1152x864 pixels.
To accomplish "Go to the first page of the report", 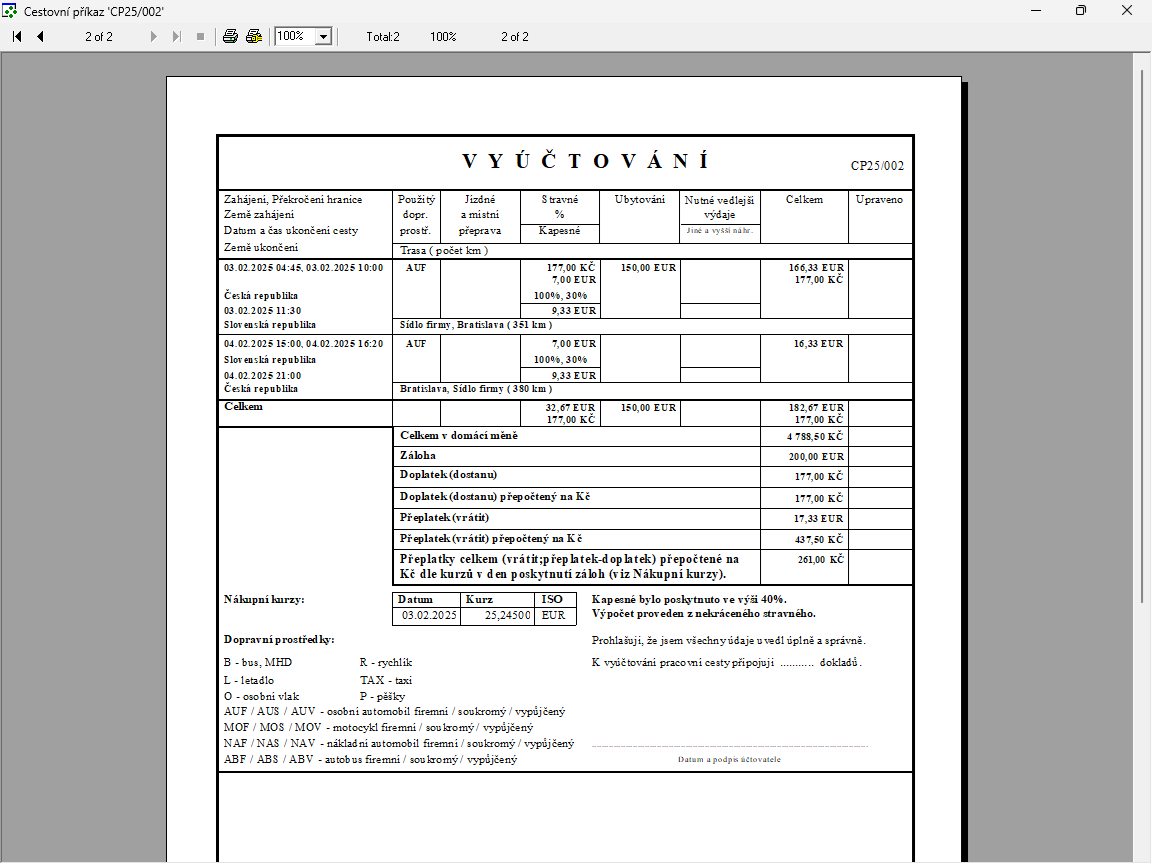I will click(x=17, y=36).
